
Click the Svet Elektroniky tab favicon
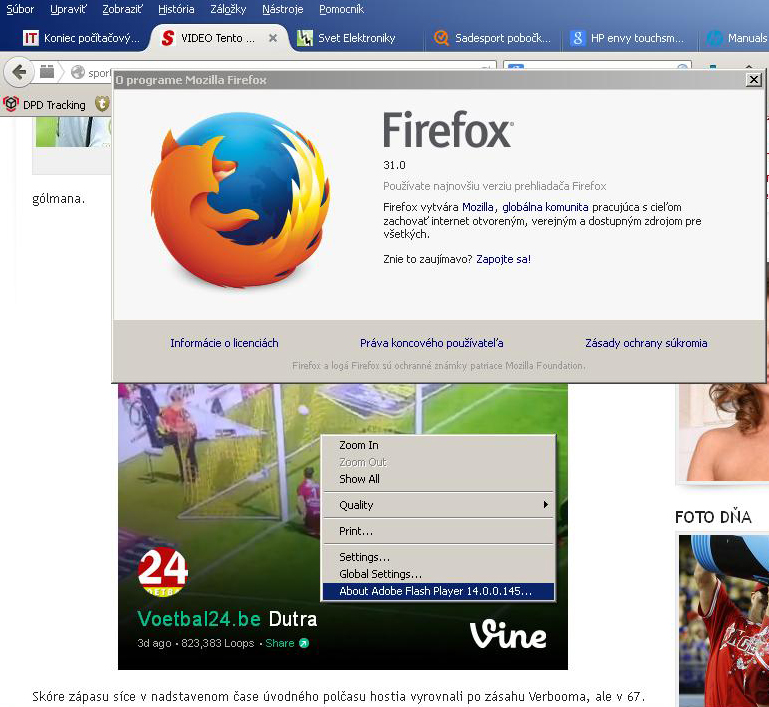(305, 38)
